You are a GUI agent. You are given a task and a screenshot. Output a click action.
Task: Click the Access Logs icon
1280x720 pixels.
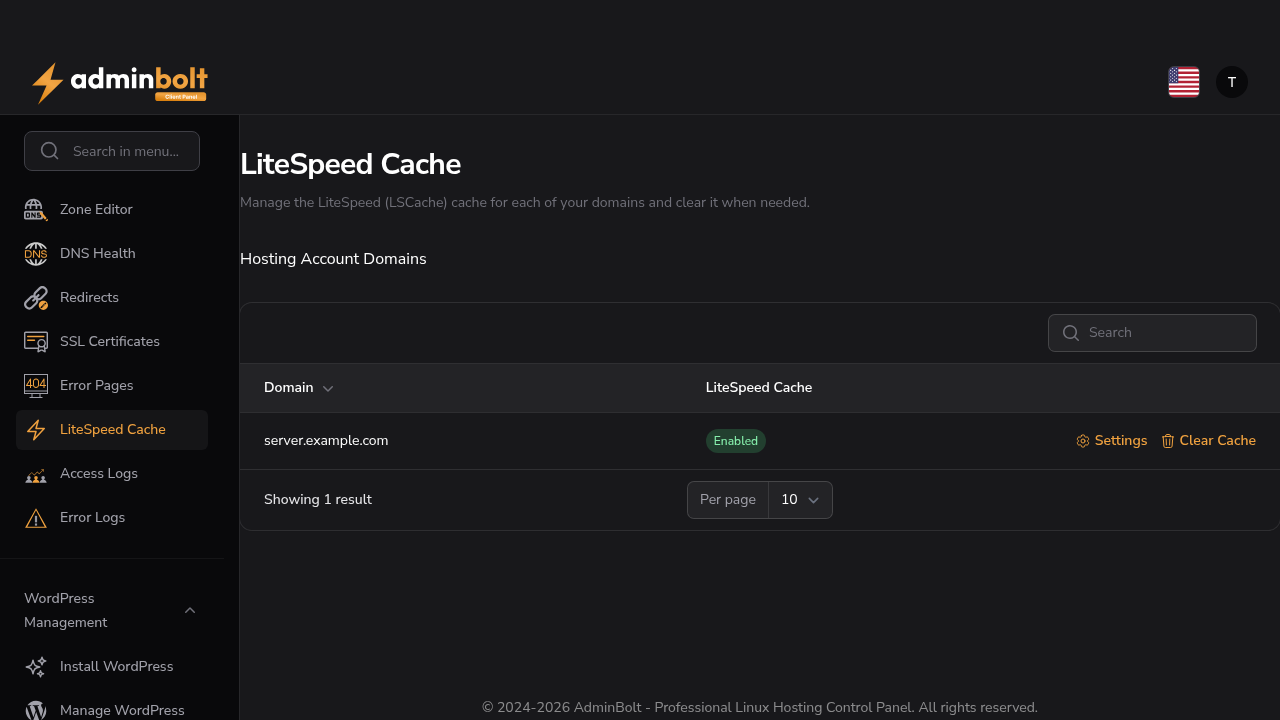[x=36, y=474]
